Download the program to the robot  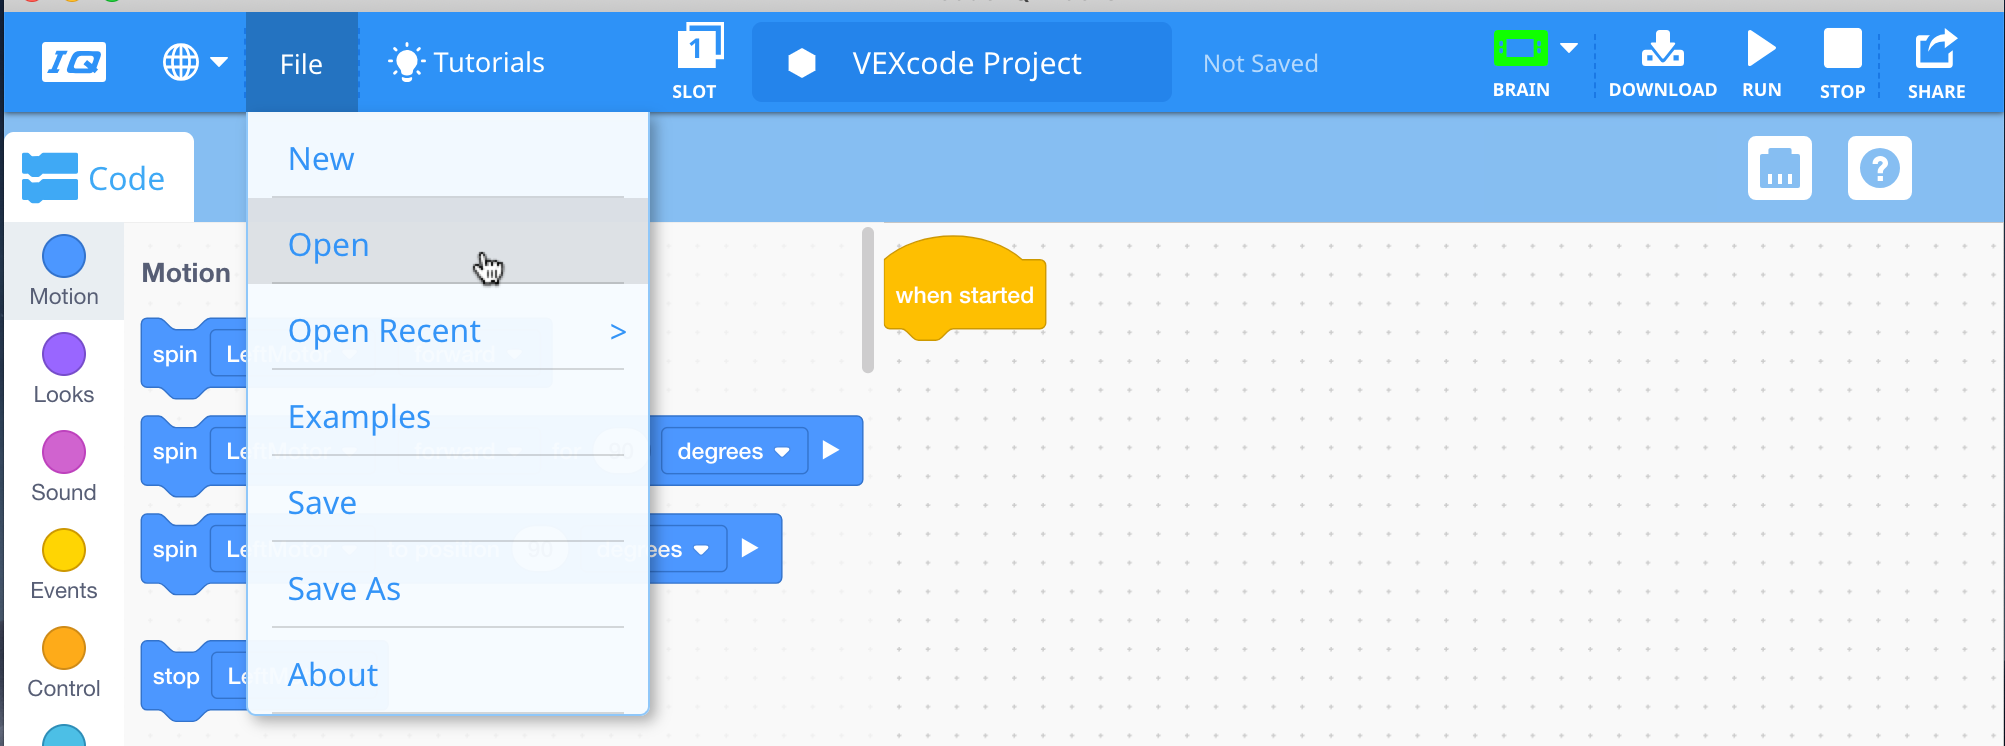(1660, 60)
